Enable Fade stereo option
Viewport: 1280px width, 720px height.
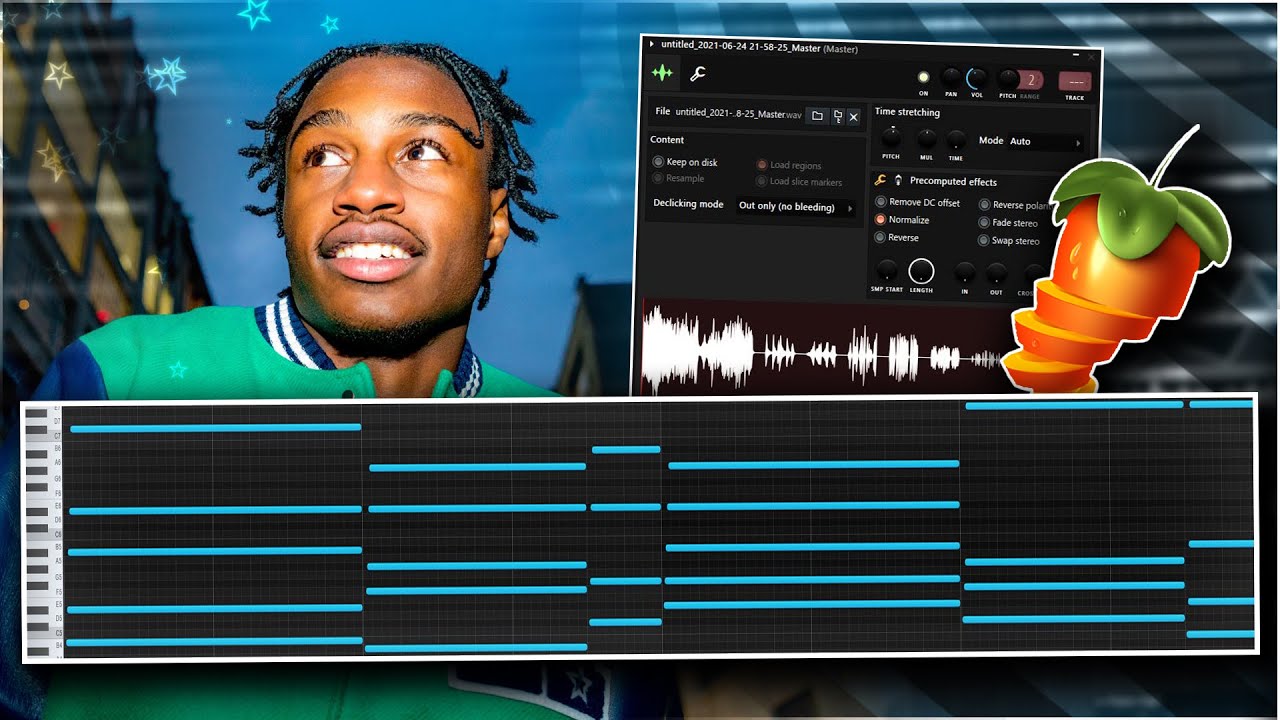(1008, 223)
